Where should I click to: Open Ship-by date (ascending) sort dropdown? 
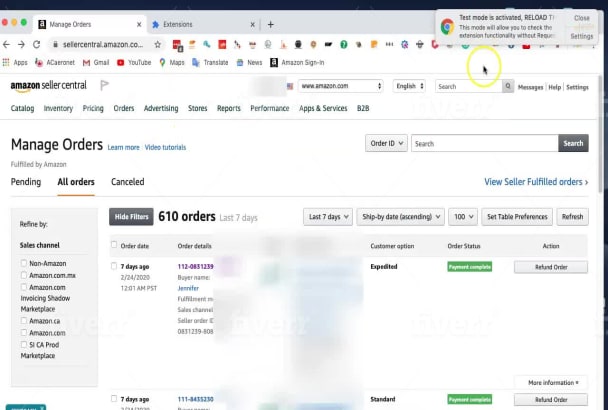pyautogui.click(x=401, y=217)
